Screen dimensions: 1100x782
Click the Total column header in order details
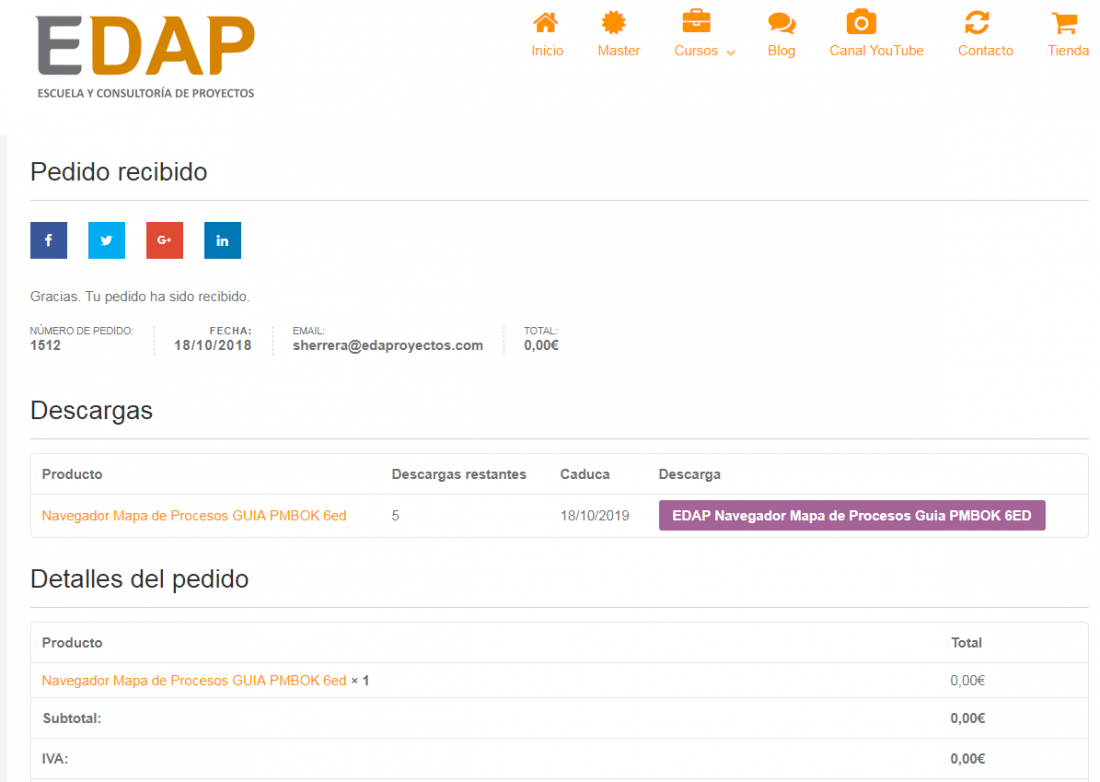coord(966,642)
